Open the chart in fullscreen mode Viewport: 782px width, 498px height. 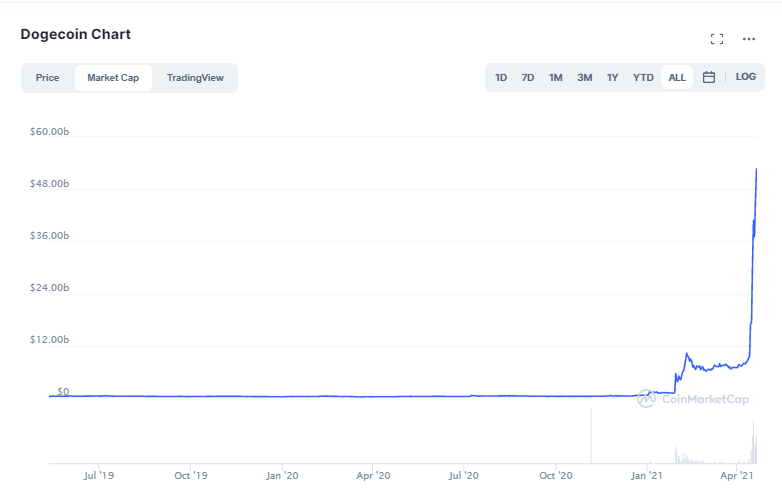pyautogui.click(x=717, y=39)
